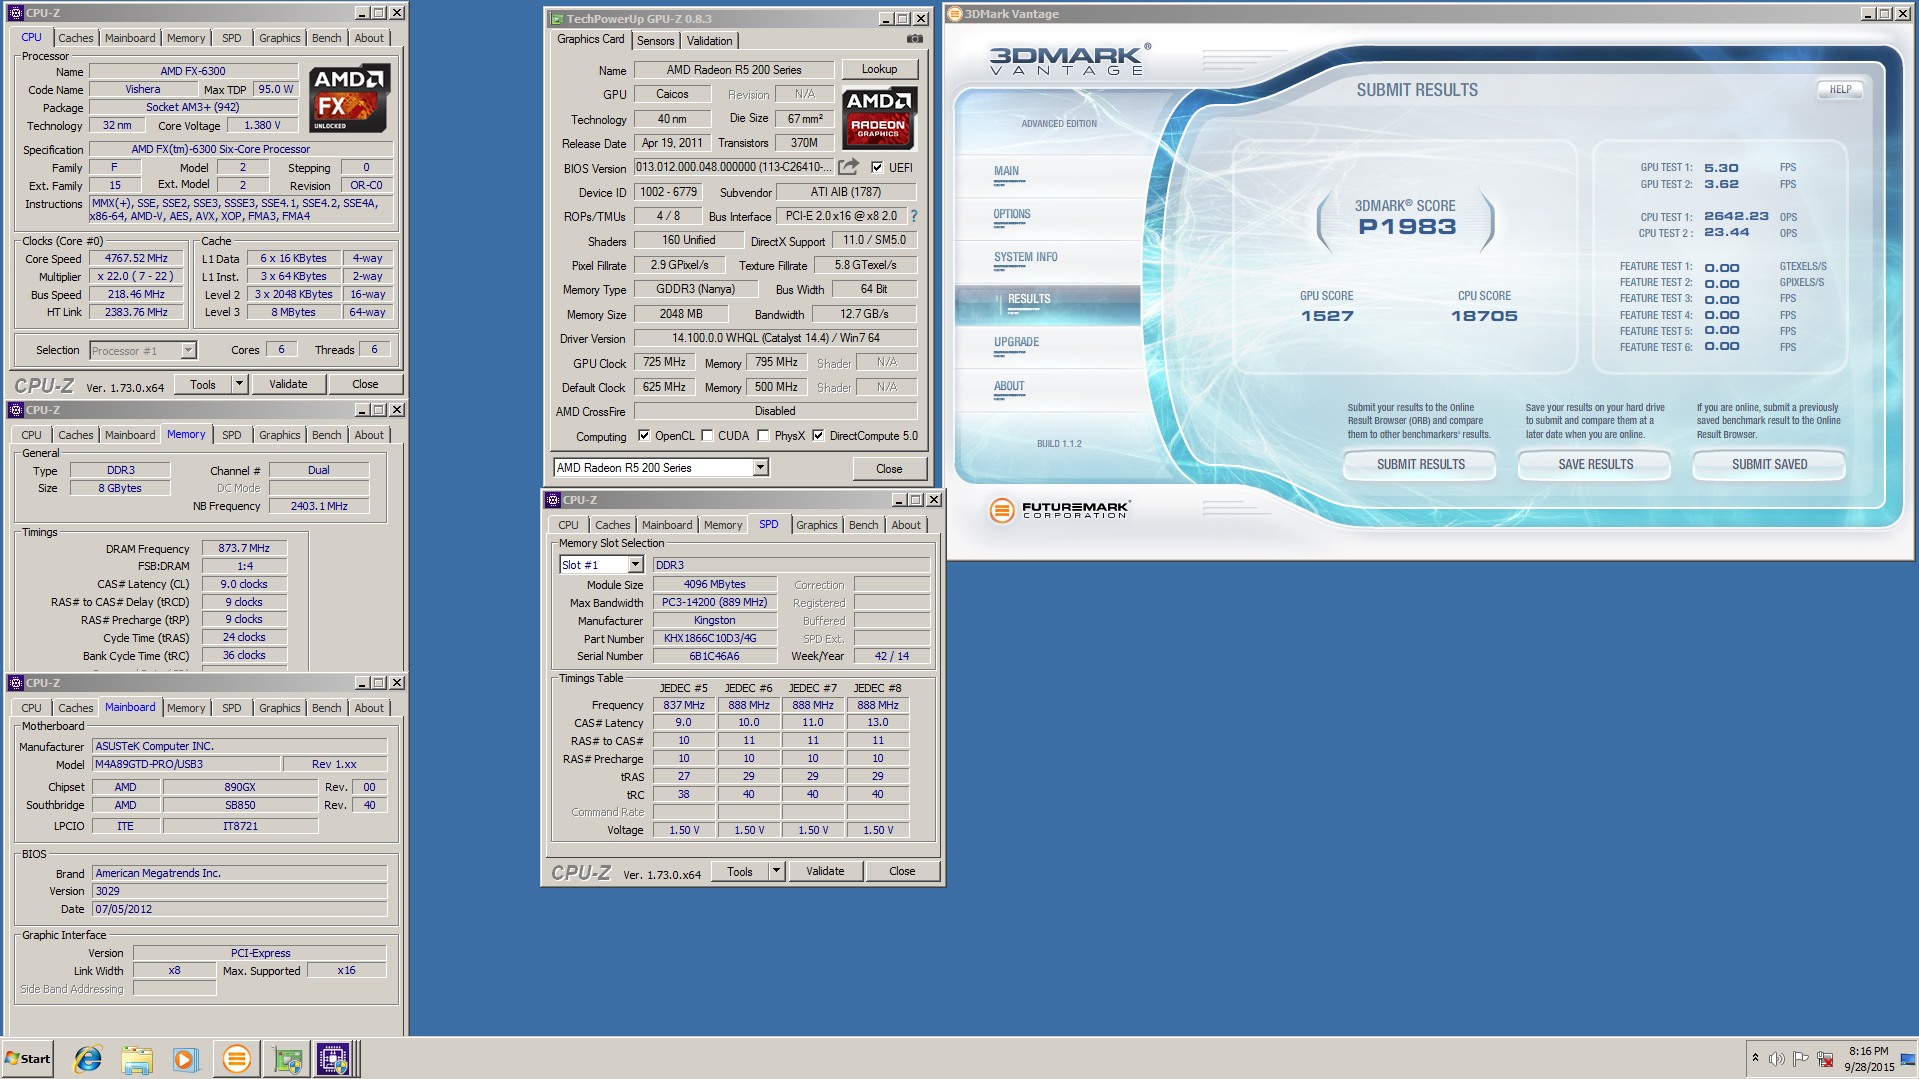
Task: Open the volume speaker tray icon
Action: [x=1777, y=1059]
